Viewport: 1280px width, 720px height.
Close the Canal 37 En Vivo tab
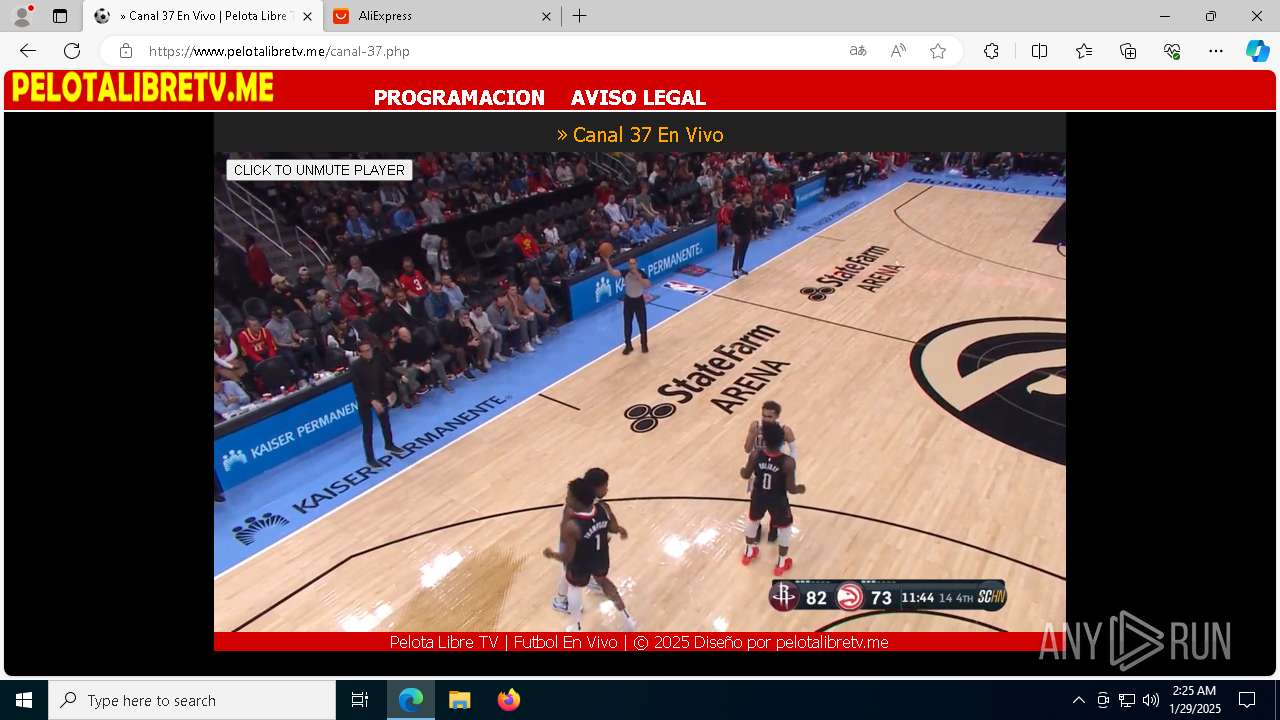click(307, 16)
